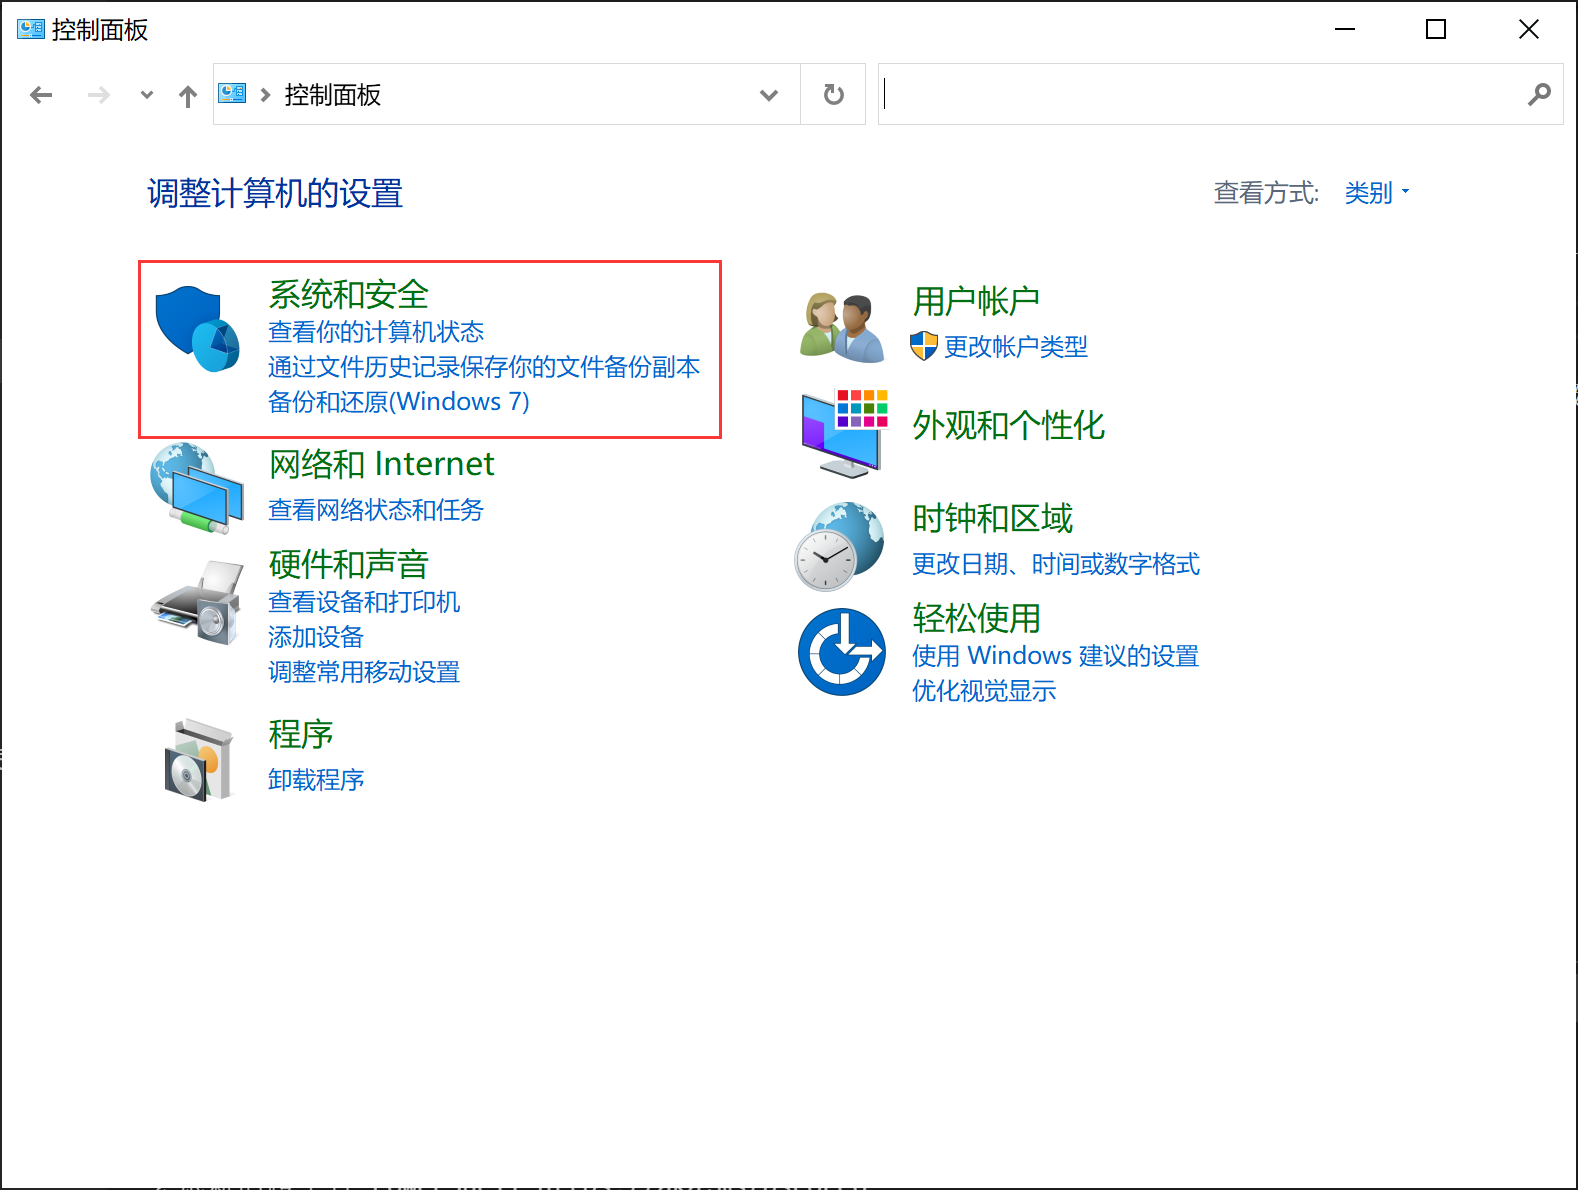Click the Hardware and Sound printer icon
This screenshot has width=1578, height=1190.
click(x=197, y=603)
